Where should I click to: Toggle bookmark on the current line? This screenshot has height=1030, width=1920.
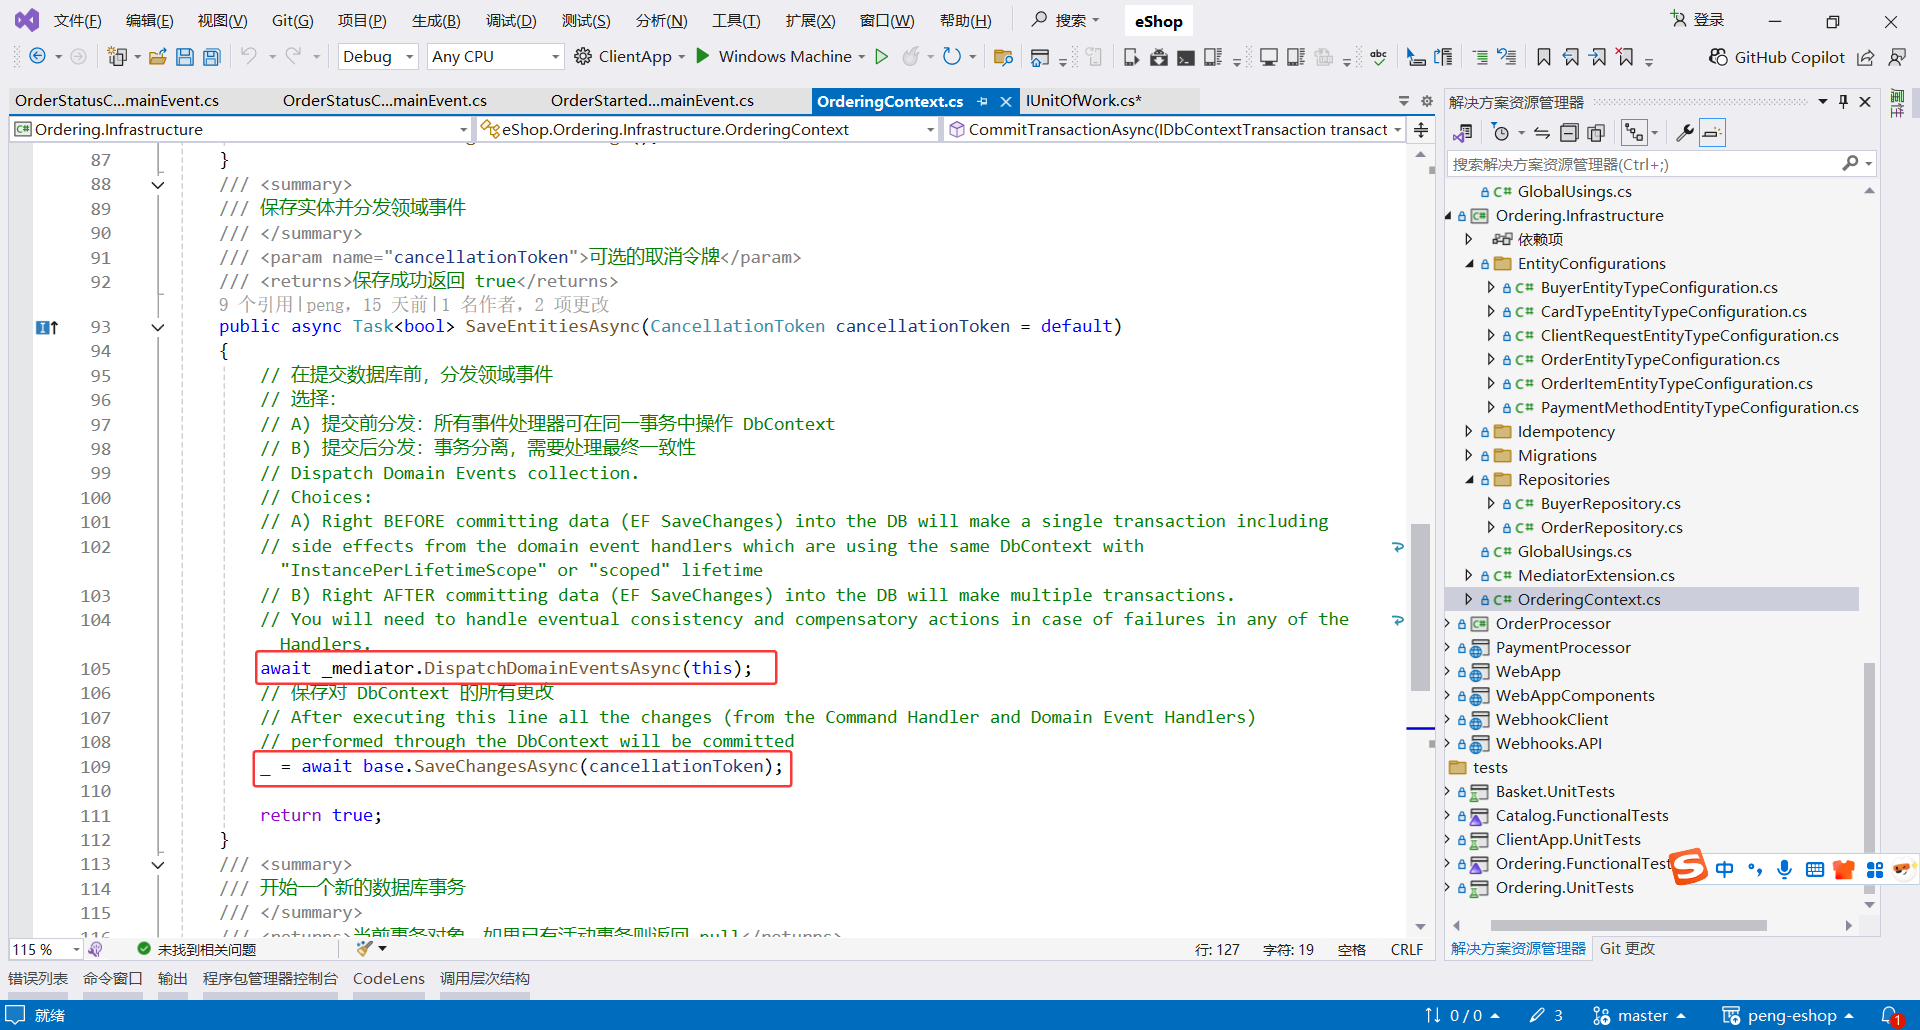click(x=1544, y=57)
